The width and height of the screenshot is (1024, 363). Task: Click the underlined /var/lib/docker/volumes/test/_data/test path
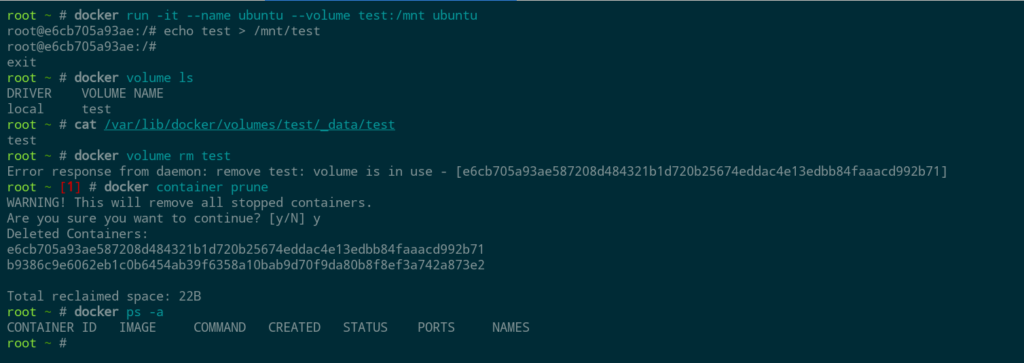point(249,125)
